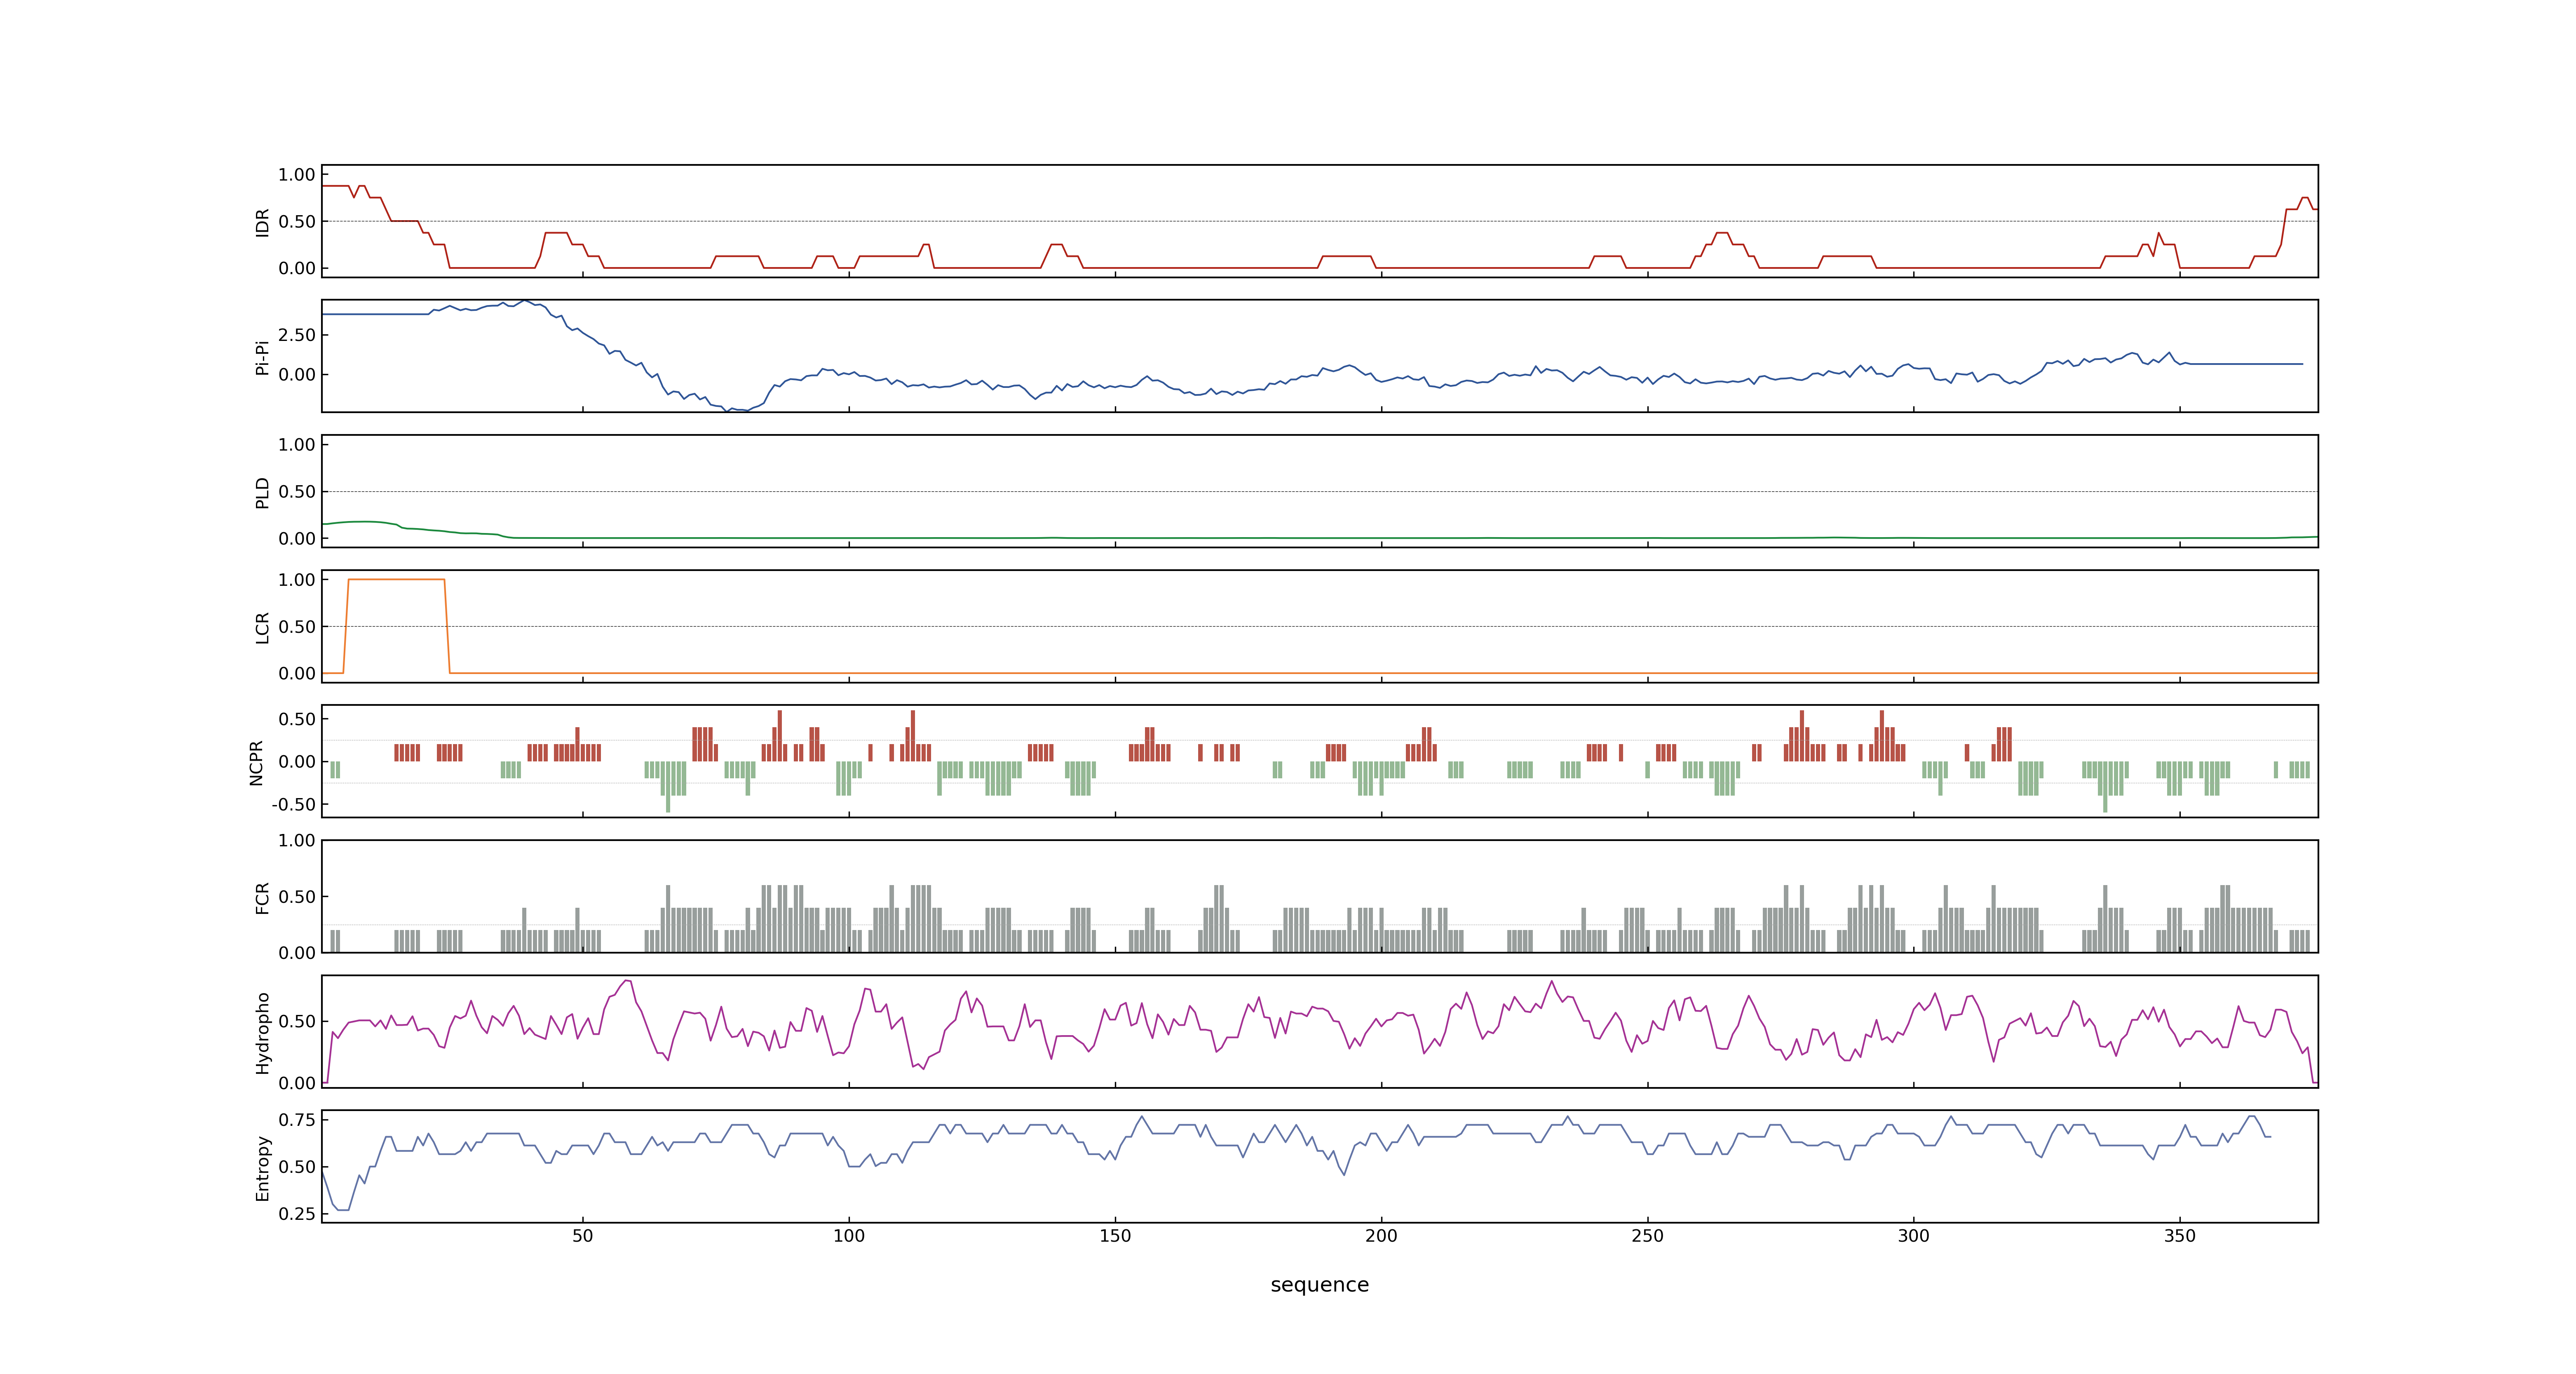This screenshot has width=2576, height=1374.
Task: Click the FCR y-axis label
Action: pos(262,897)
